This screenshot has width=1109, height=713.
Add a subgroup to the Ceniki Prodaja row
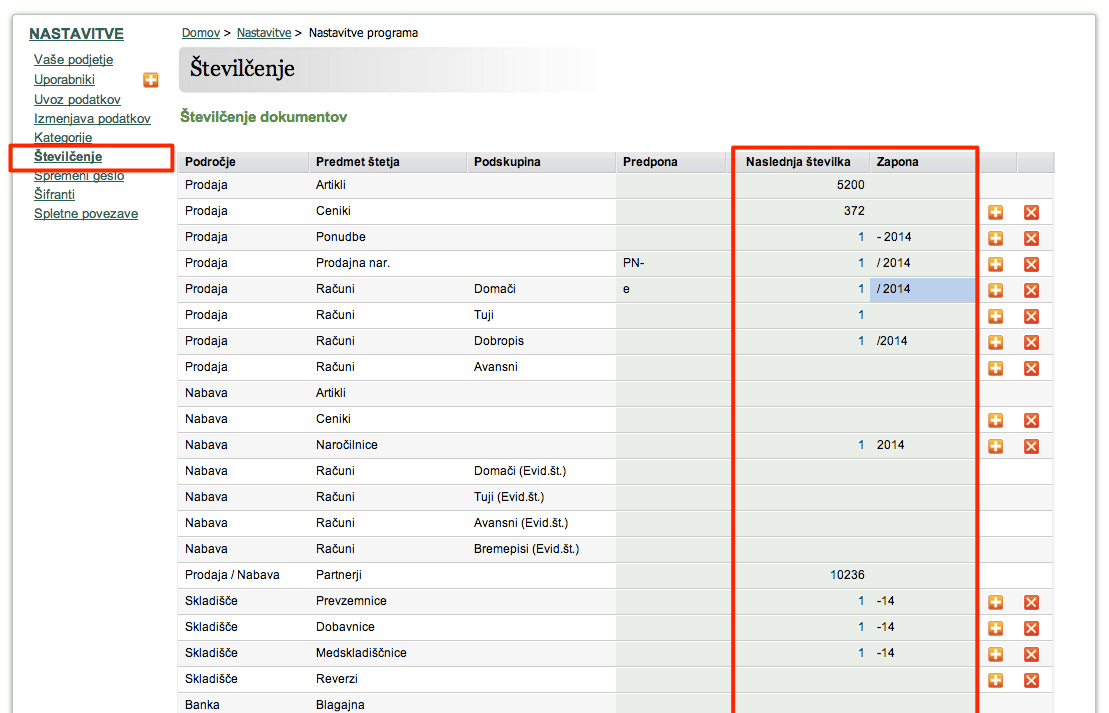point(995,212)
